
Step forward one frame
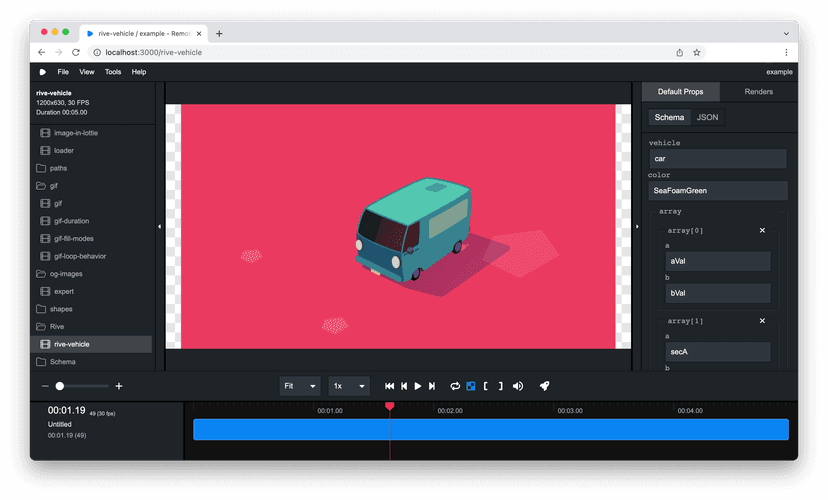coord(432,386)
